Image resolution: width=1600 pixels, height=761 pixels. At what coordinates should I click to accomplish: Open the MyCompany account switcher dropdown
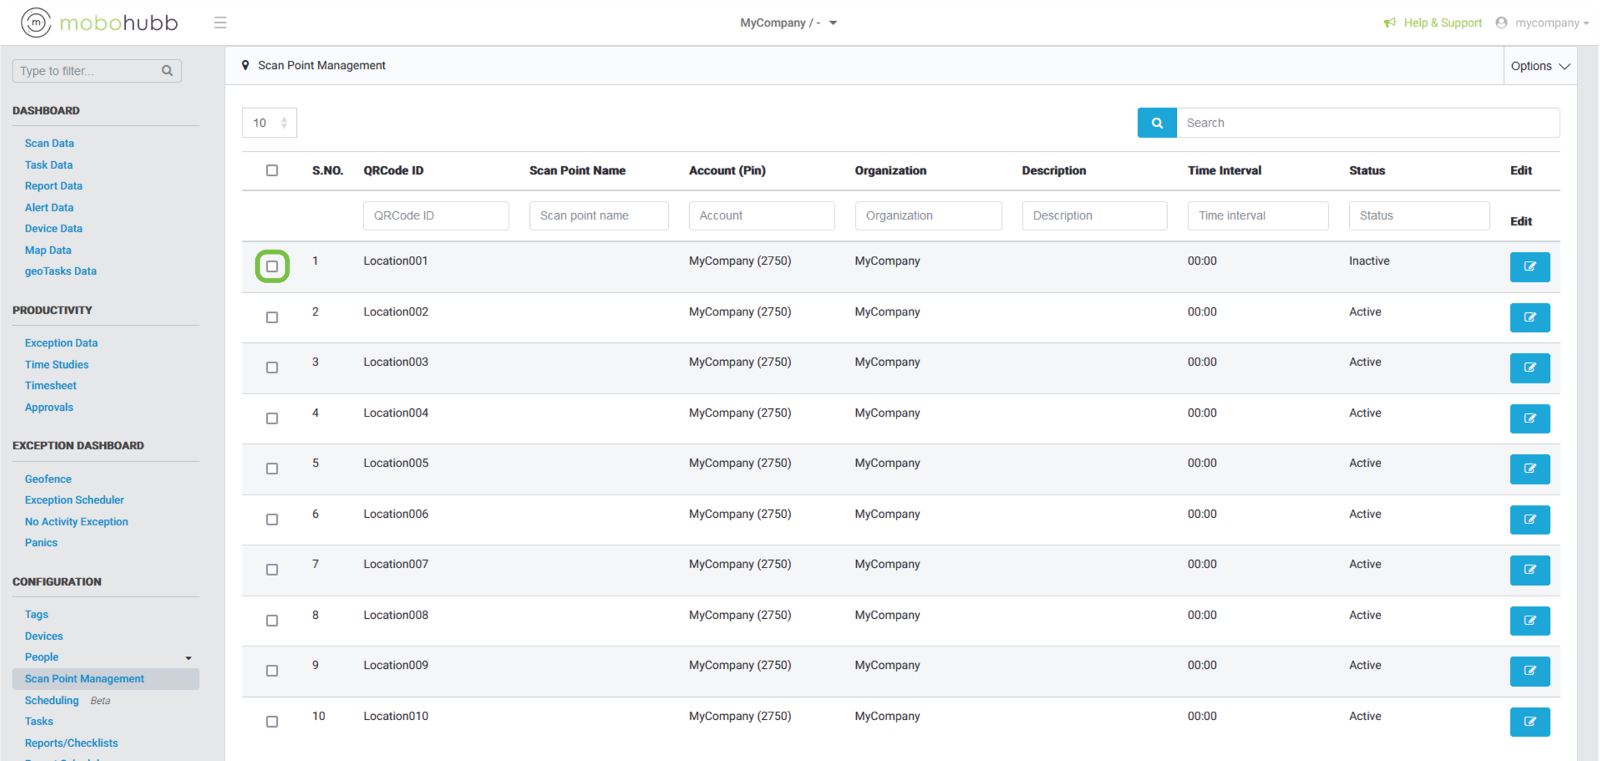tap(788, 23)
